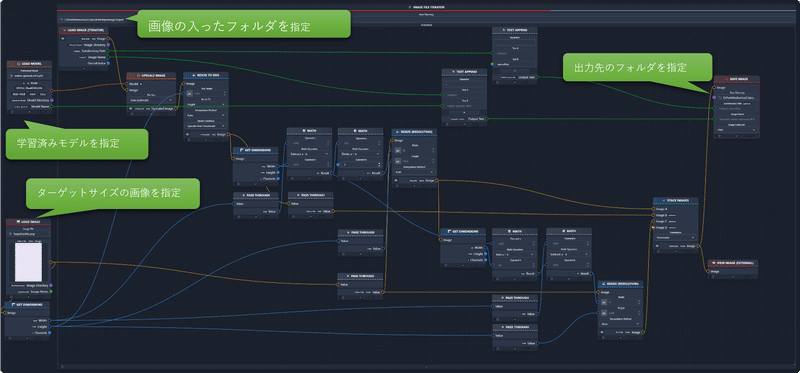This screenshot has width=800, height=373.
Task: Click the TargetSizePic.png image file field
Action: tap(29, 234)
